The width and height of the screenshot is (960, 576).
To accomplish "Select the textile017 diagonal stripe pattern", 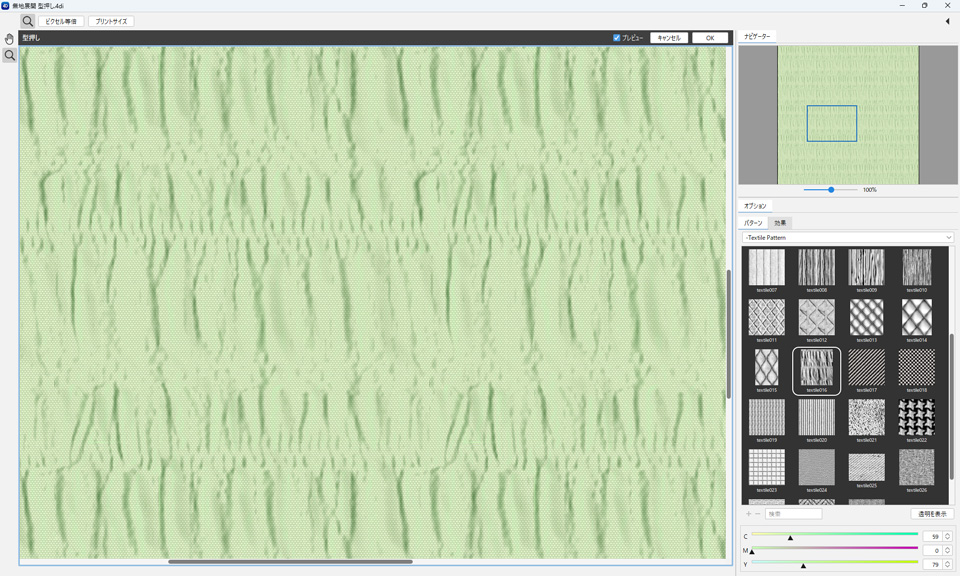I will coord(866,368).
